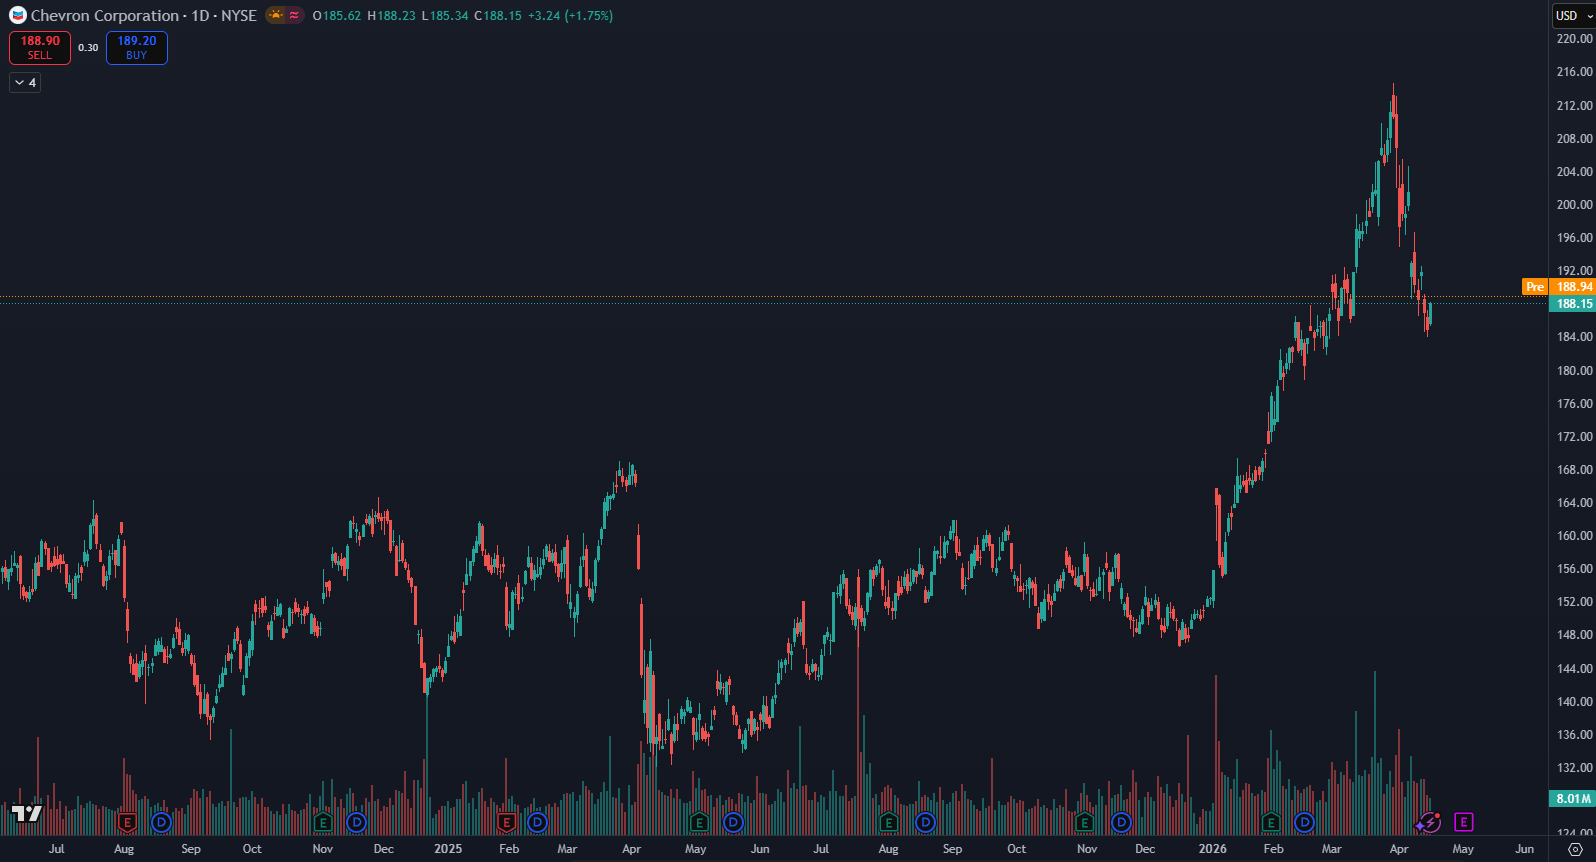Screen dimensions: 1596x862
Task: Click the pink wavy data-status icon
Action: [294, 16]
